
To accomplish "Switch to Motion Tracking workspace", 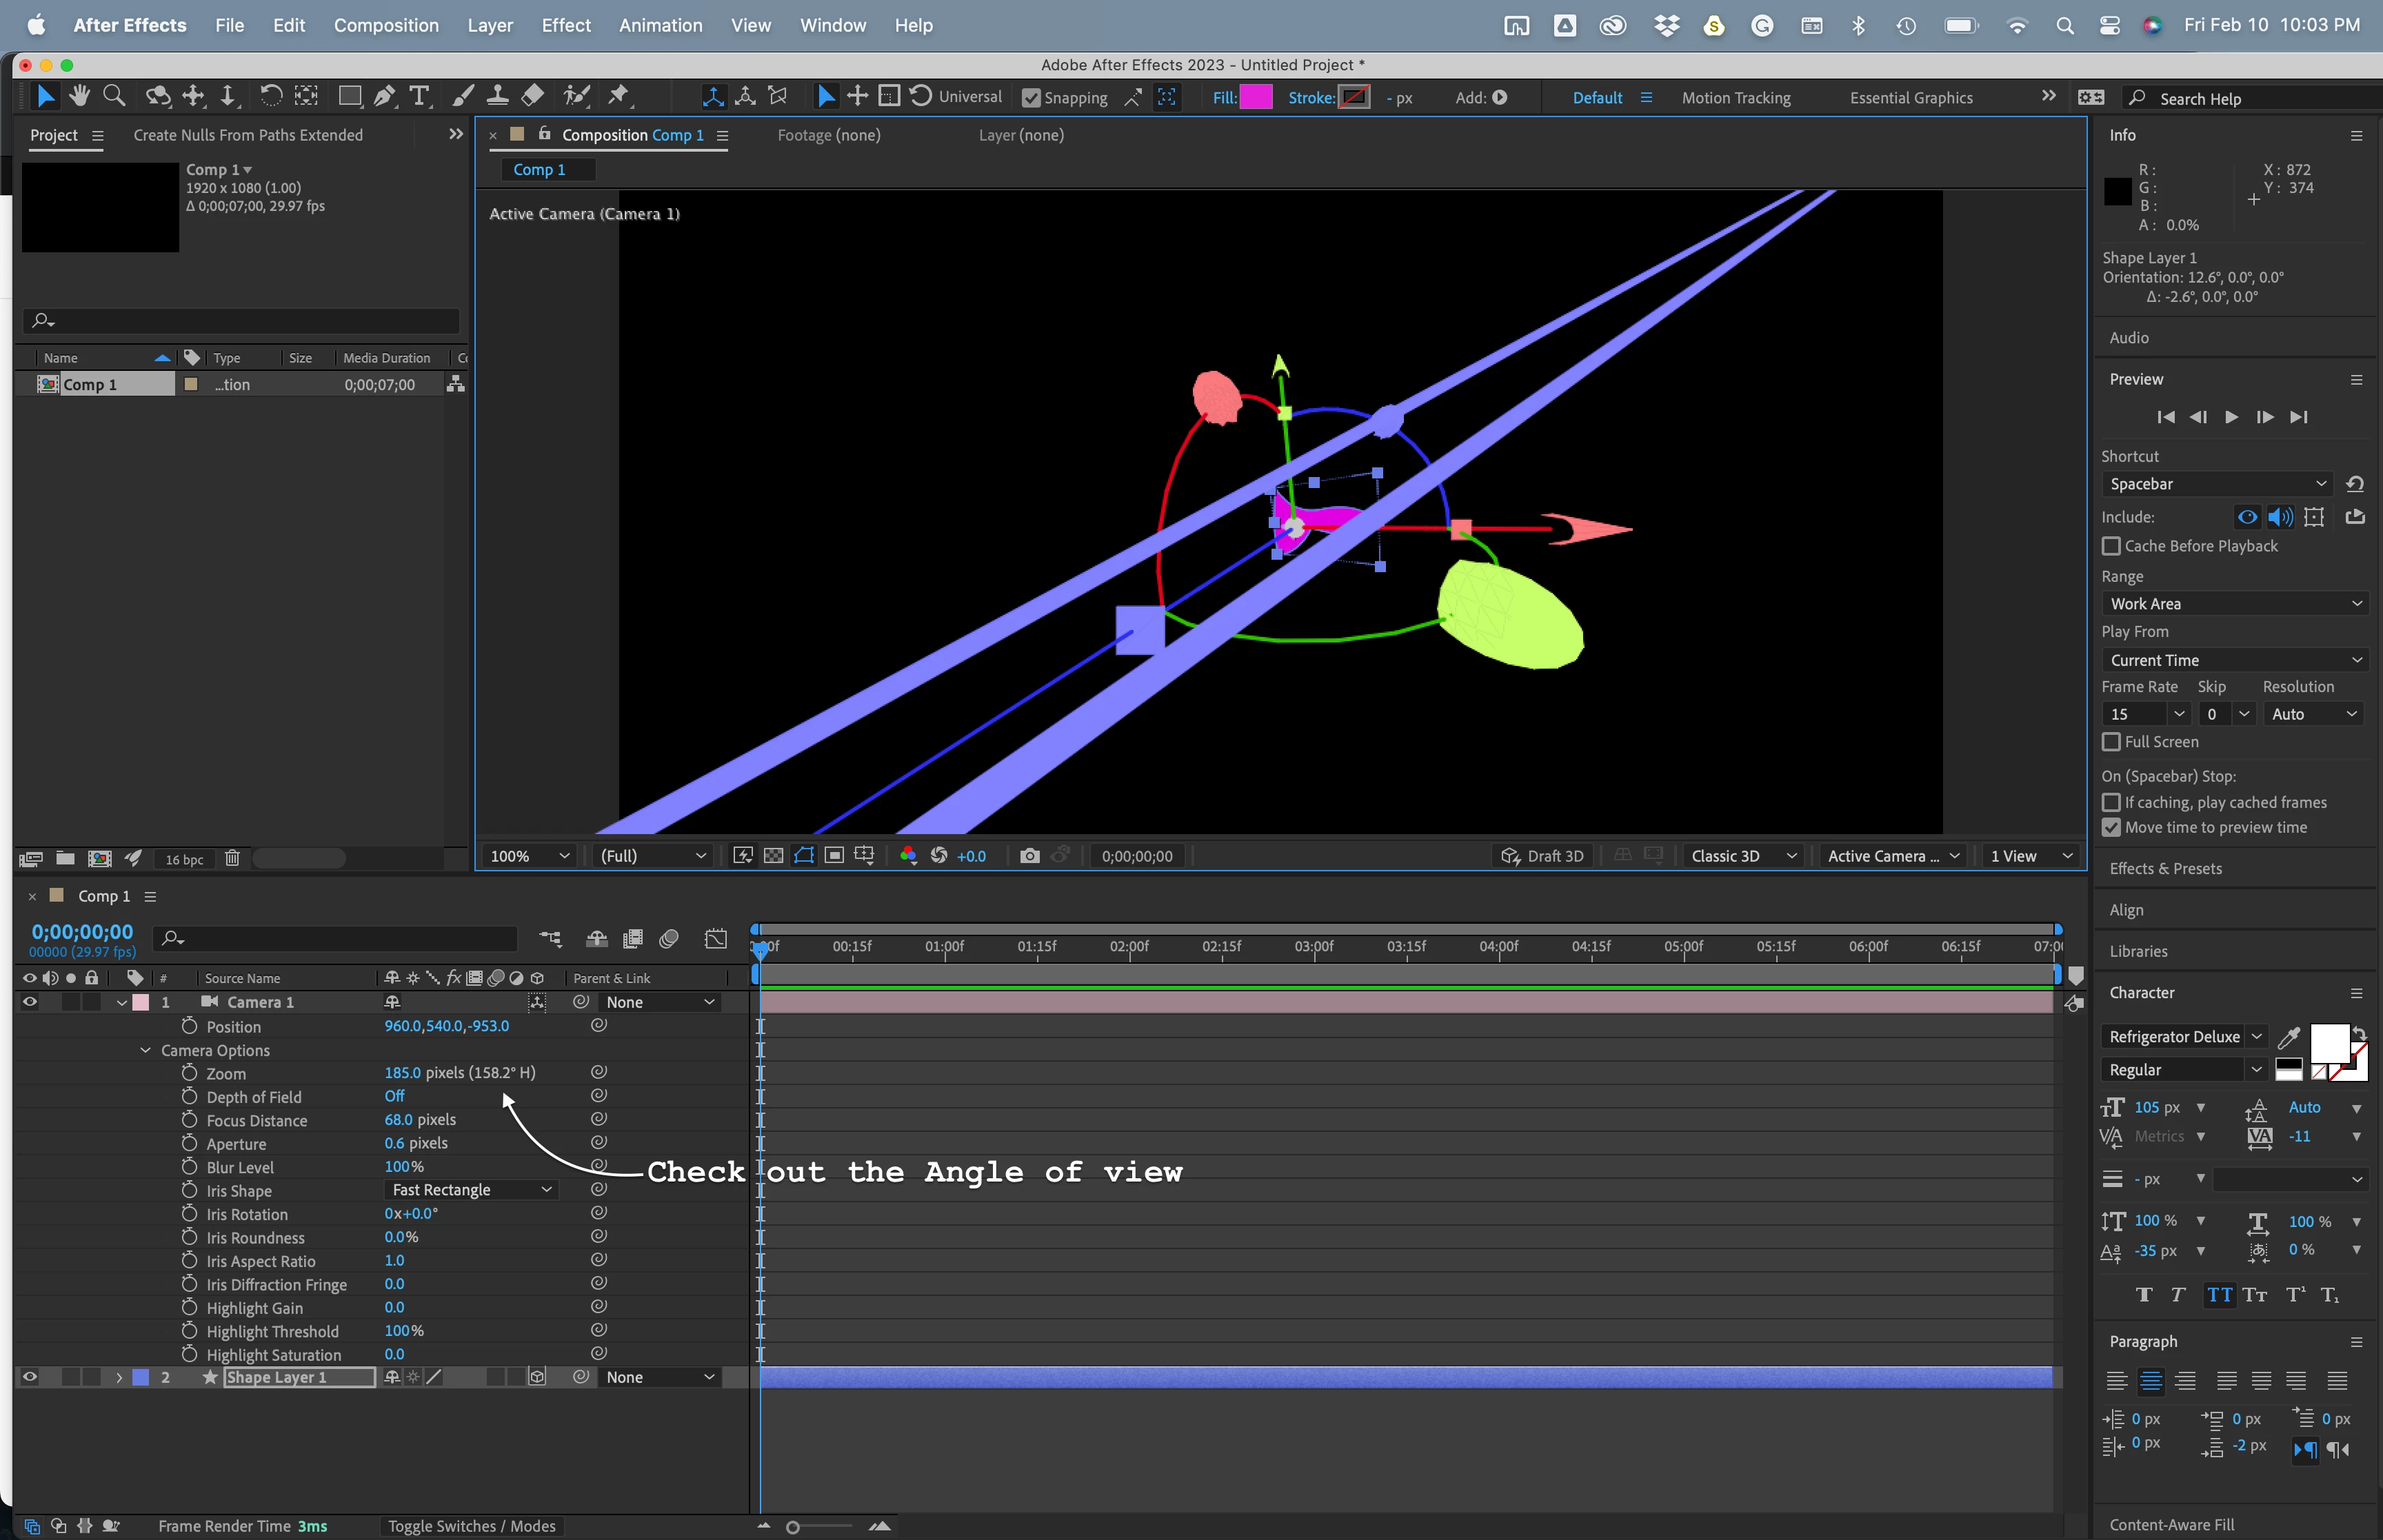I will pos(1735,98).
